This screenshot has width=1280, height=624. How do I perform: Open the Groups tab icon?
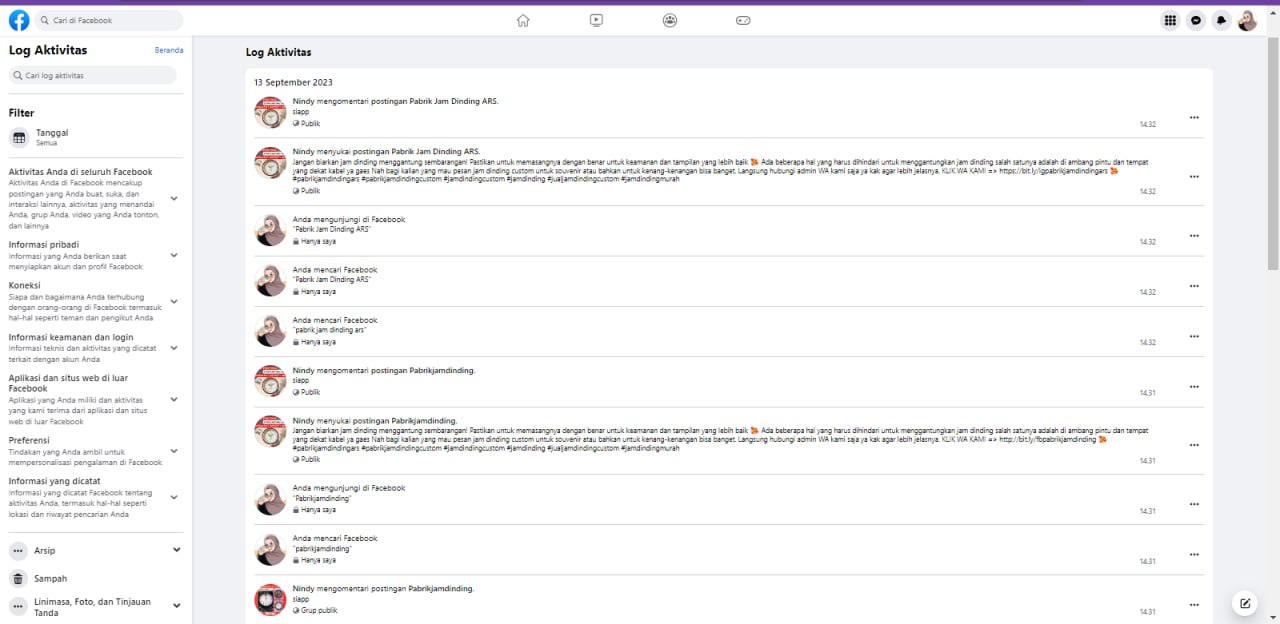670,20
